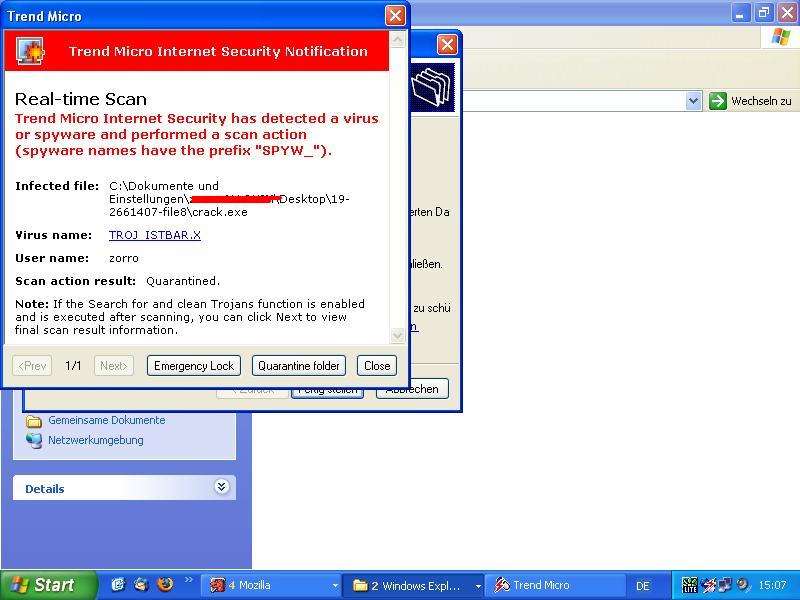Click the scroll up arrow in notification
The width and height of the screenshot is (800, 600).
[397, 40]
